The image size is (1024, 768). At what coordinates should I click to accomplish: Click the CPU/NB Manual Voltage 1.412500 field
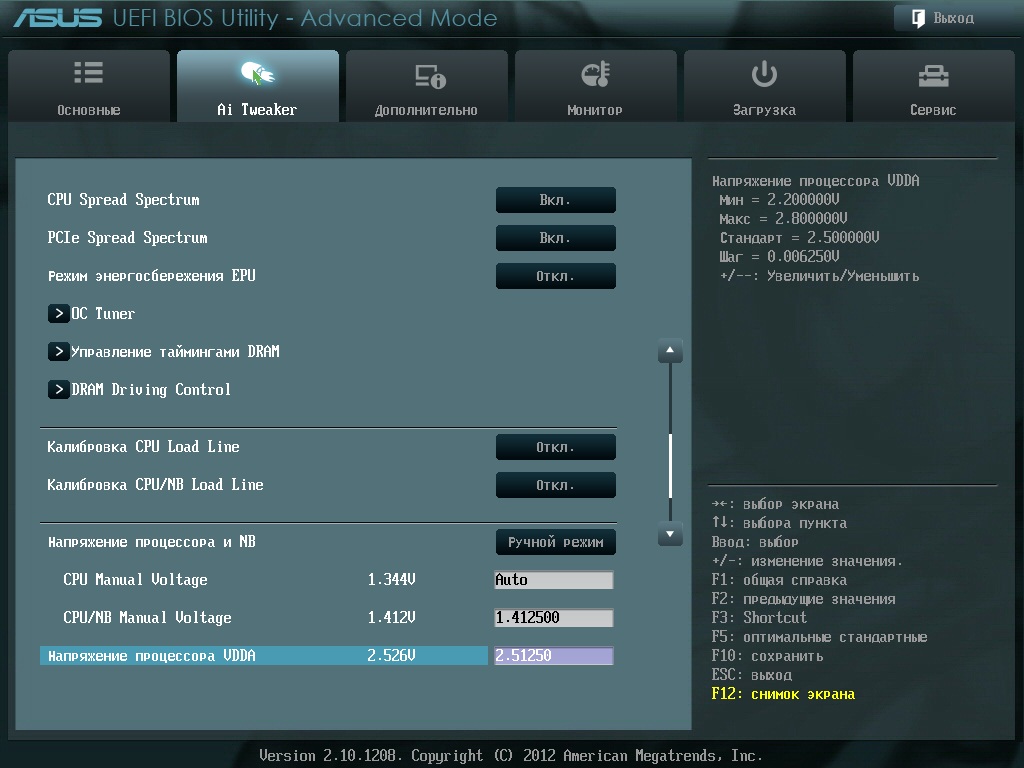click(x=554, y=617)
